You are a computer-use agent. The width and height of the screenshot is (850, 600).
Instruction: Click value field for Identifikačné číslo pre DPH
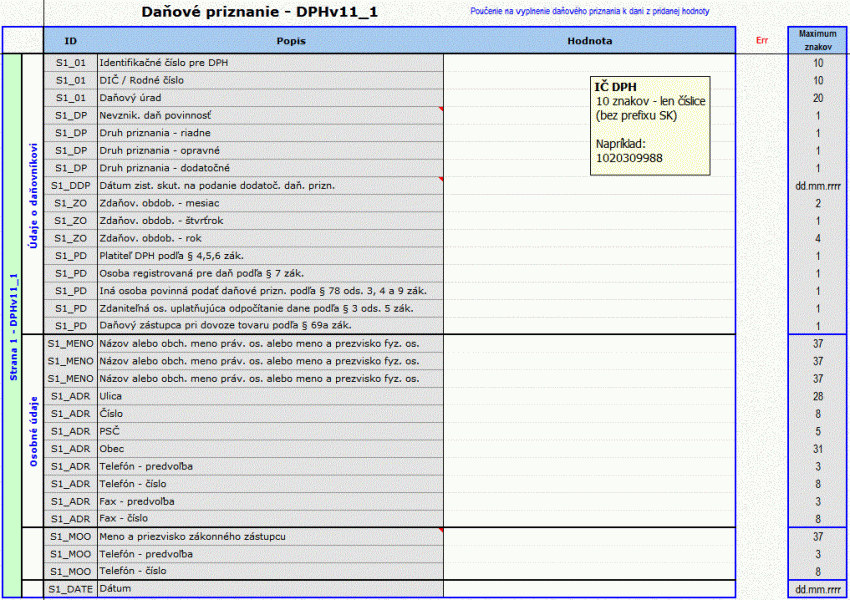pos(589,63)
